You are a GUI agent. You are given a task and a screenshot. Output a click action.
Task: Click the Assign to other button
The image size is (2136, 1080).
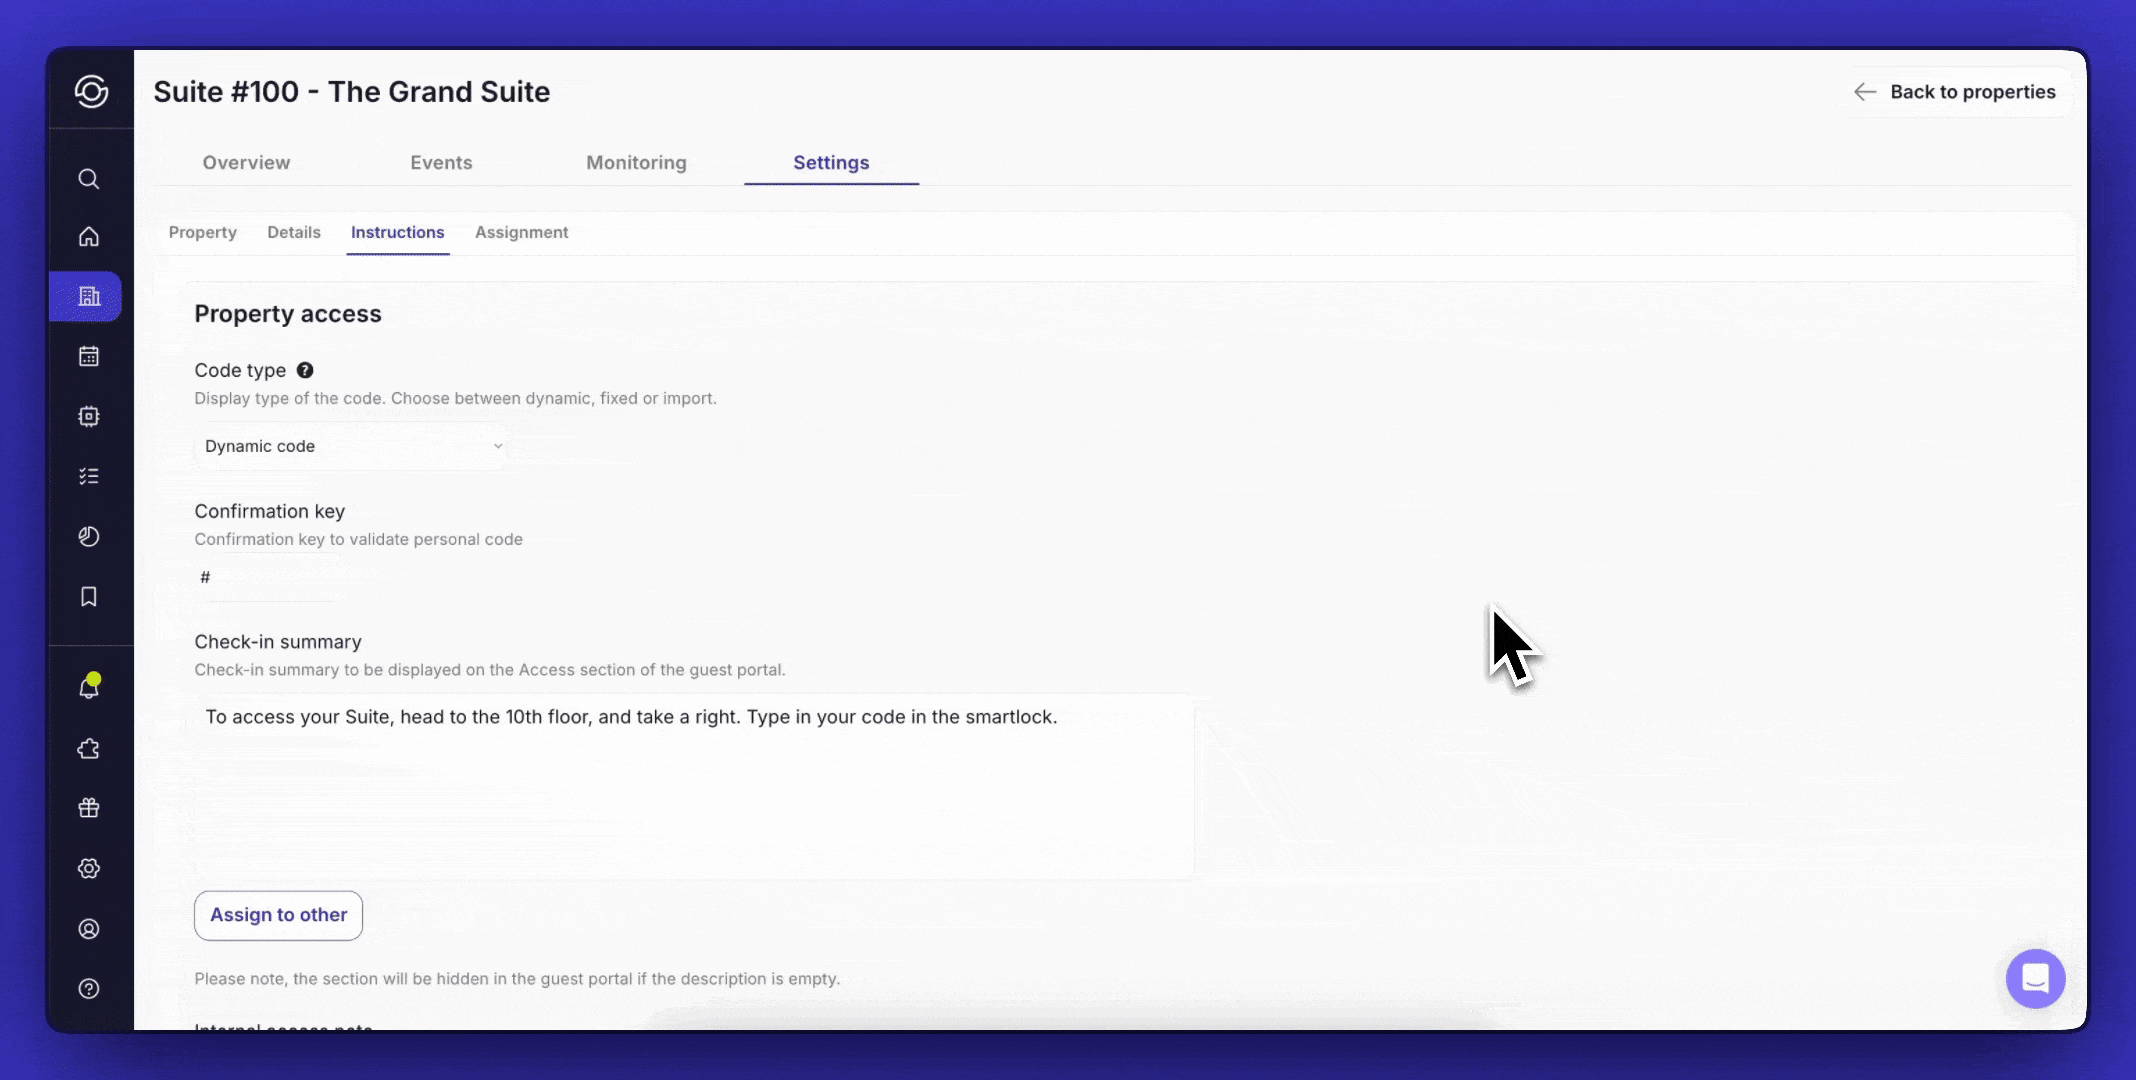click(278, 915)
